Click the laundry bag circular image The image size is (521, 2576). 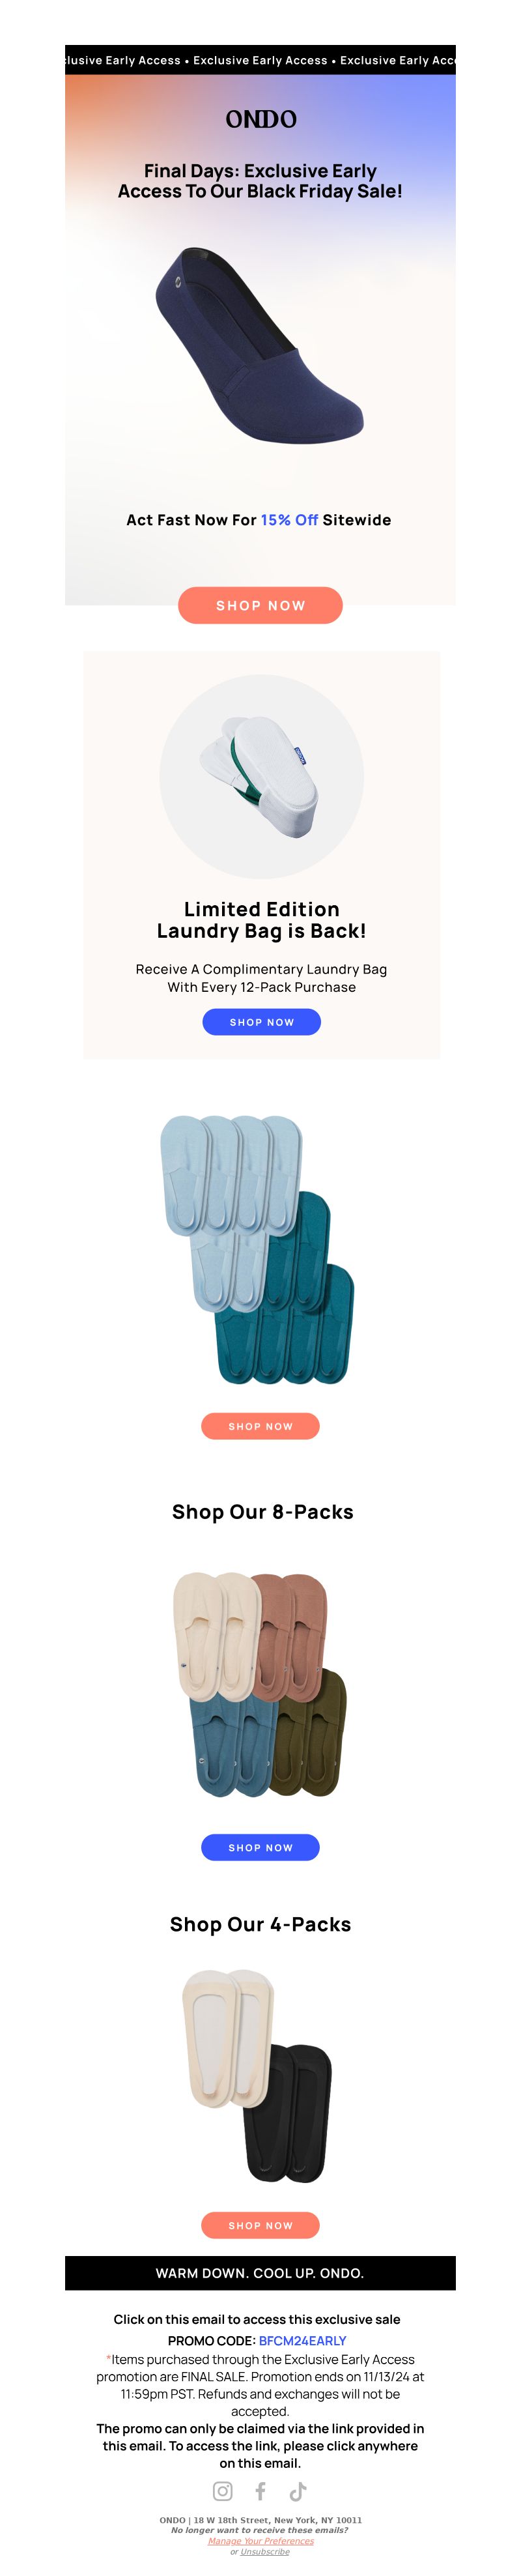tap(262, 777)
